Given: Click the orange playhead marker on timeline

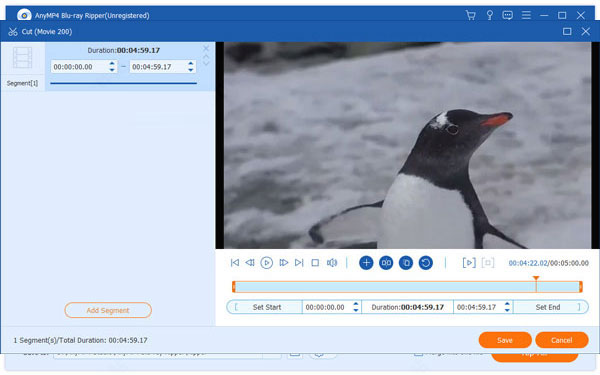Looking at the screenshot, I should 536,279.
